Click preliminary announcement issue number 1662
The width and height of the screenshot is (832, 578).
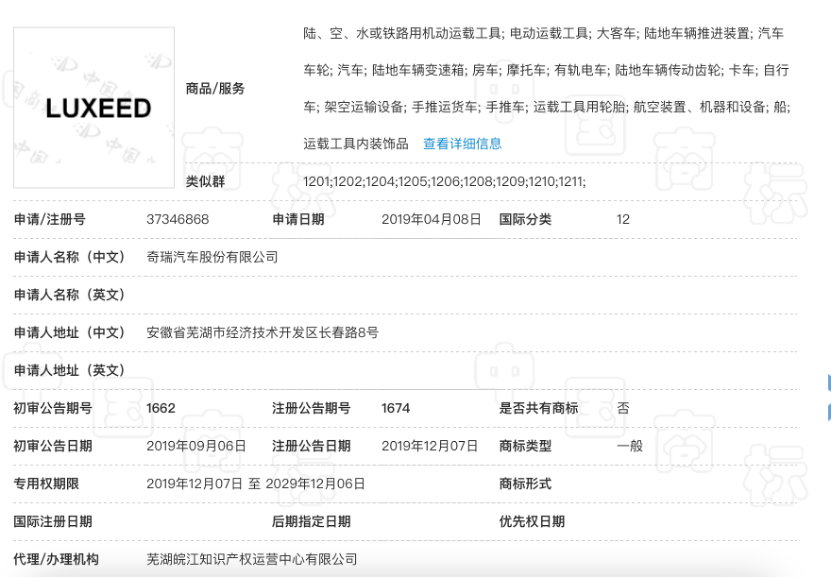pos(161,408)
